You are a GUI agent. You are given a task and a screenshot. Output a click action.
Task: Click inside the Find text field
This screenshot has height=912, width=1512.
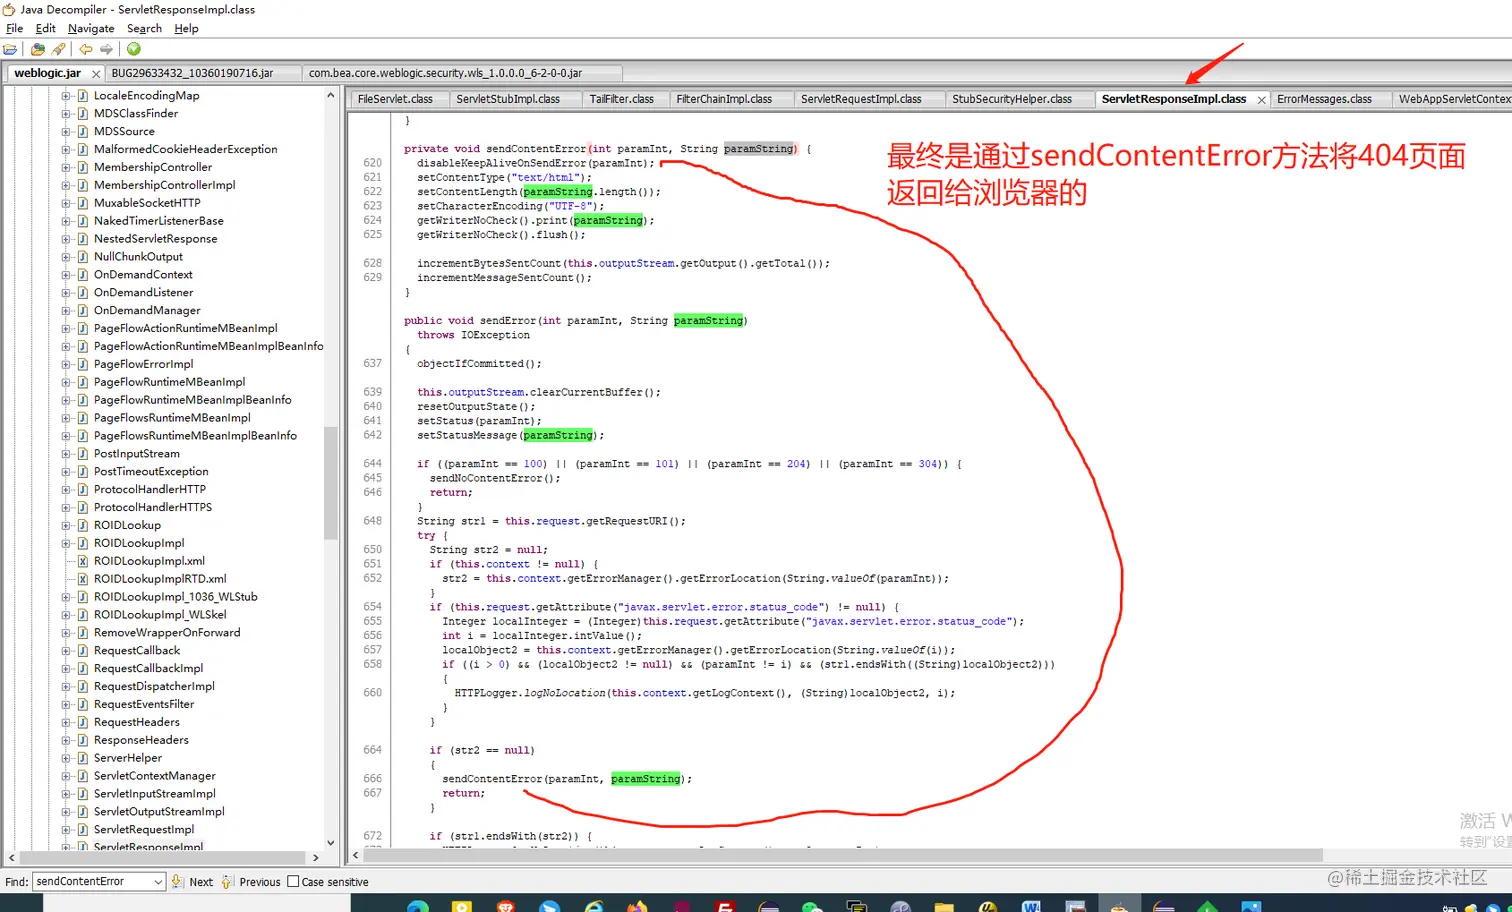pyautogui.click(x=92, y=882)
